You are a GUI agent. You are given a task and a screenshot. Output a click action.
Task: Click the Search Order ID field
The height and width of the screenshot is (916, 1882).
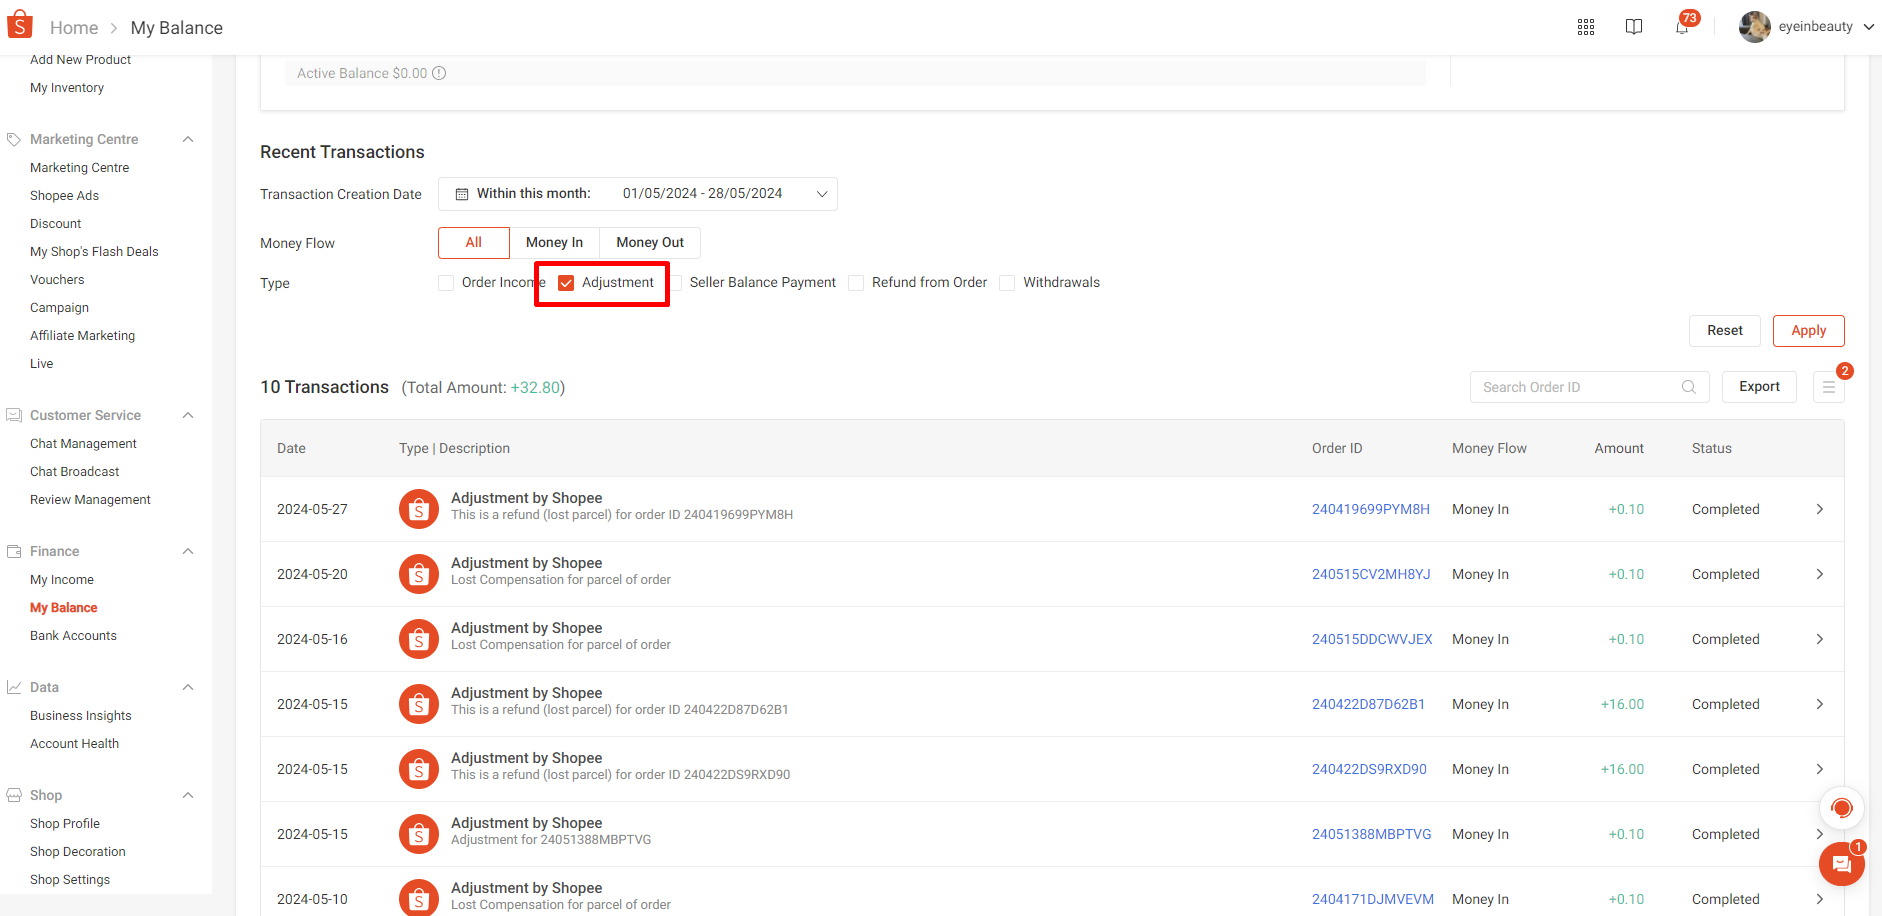(1578, 387)
